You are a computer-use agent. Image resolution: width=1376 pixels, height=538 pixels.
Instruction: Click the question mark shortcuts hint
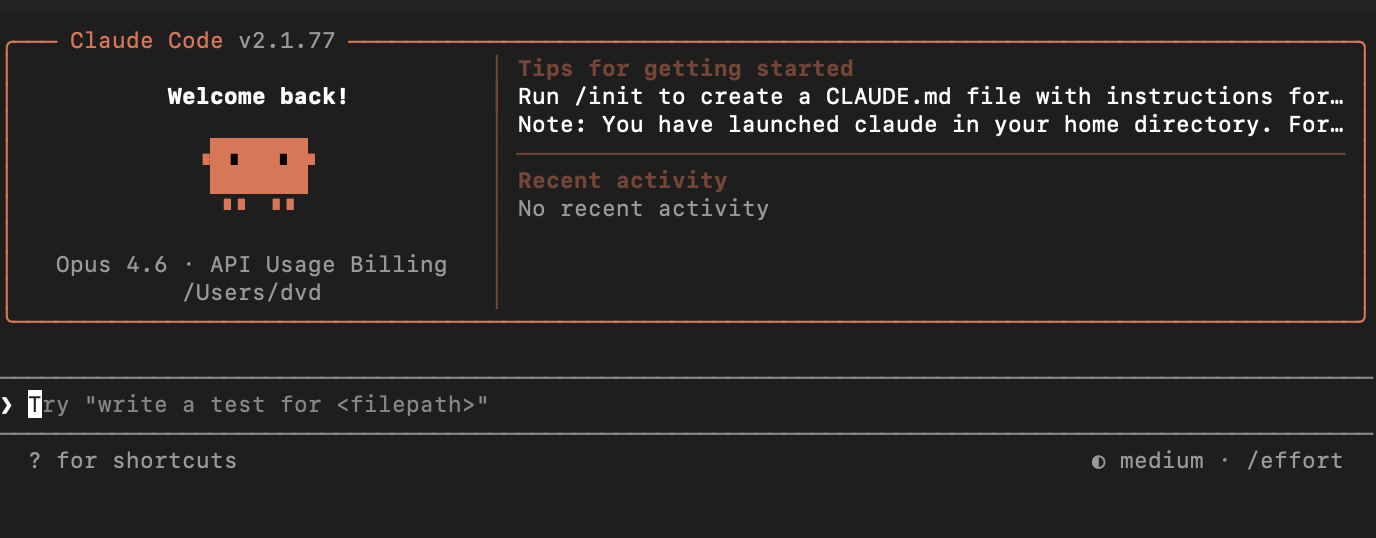35,461
